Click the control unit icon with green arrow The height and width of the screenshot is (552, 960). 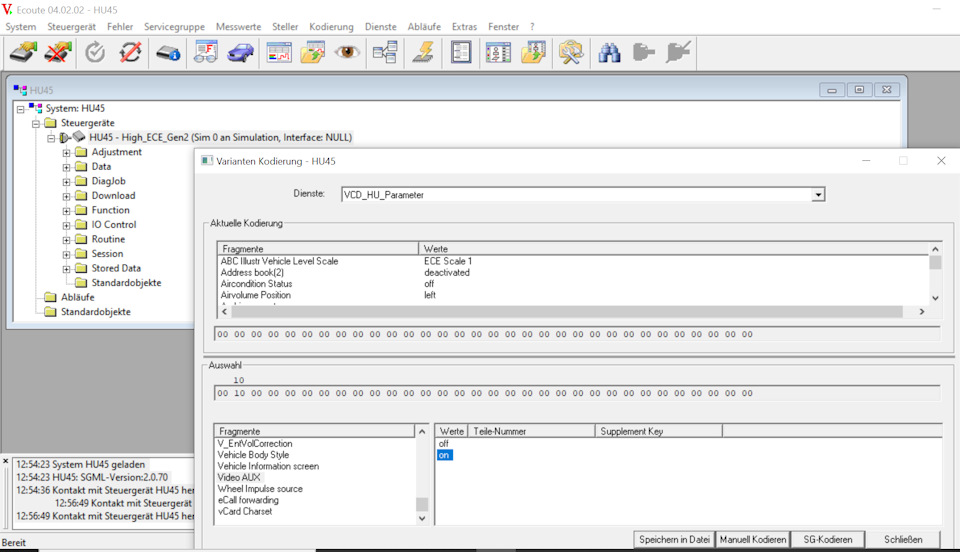point(23,52)
